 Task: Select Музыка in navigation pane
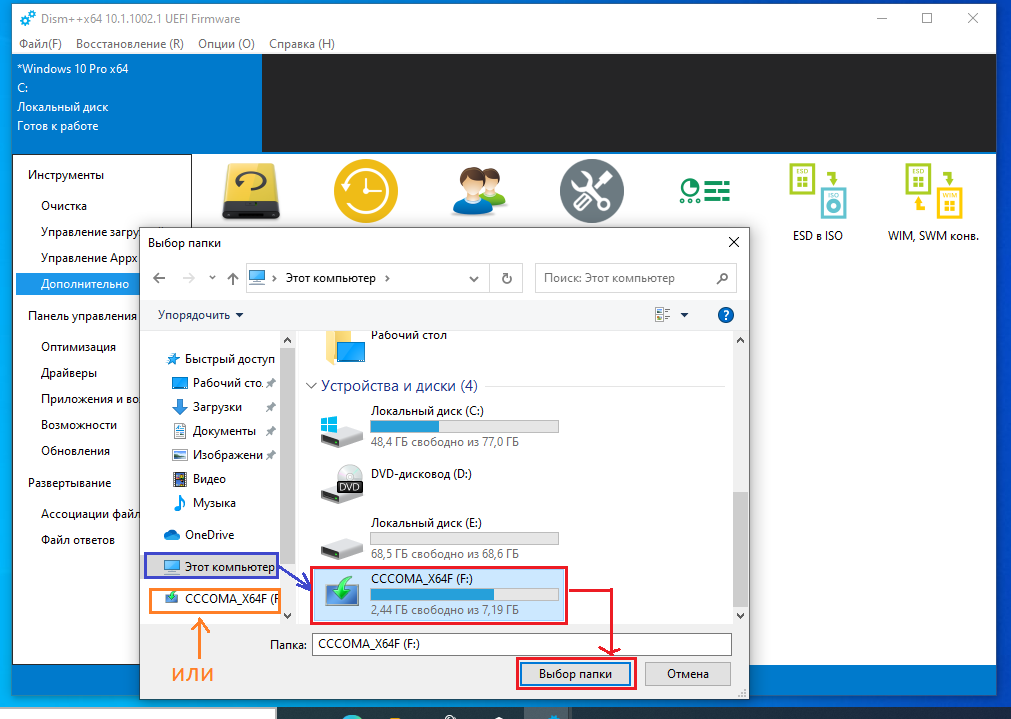point(214,502)
